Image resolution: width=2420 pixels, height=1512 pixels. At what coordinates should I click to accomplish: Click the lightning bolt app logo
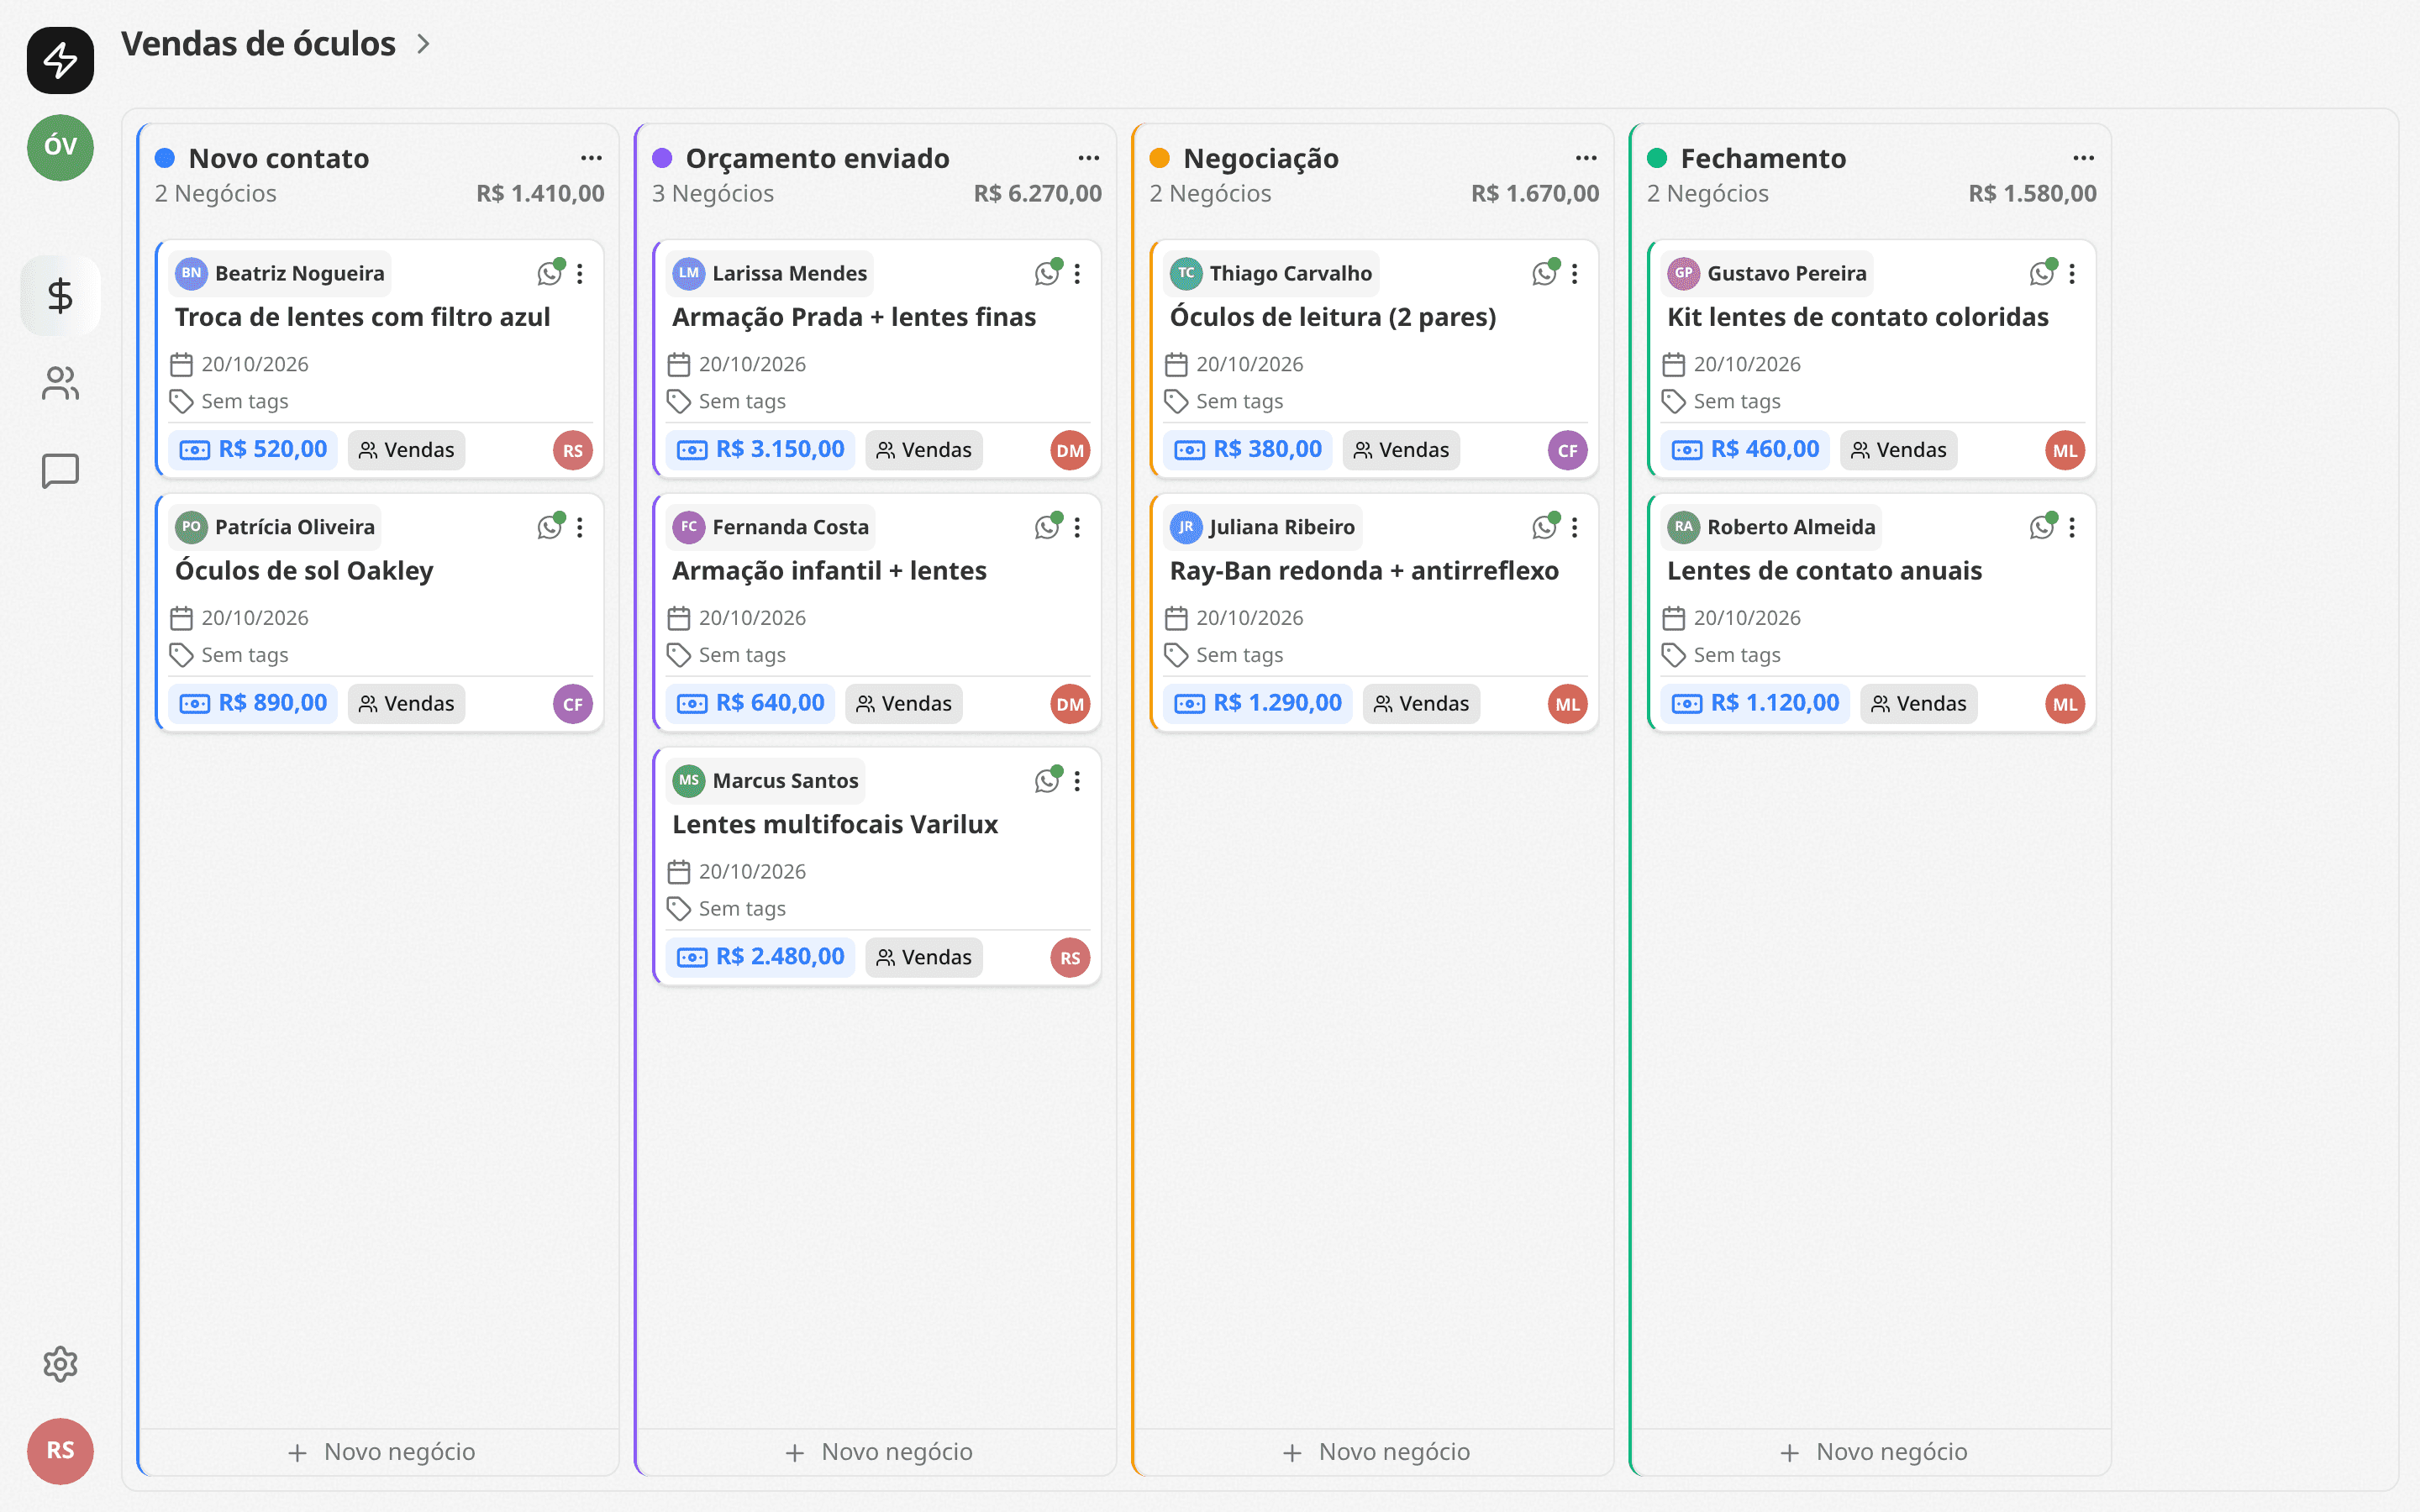click(x=60, y=60)
